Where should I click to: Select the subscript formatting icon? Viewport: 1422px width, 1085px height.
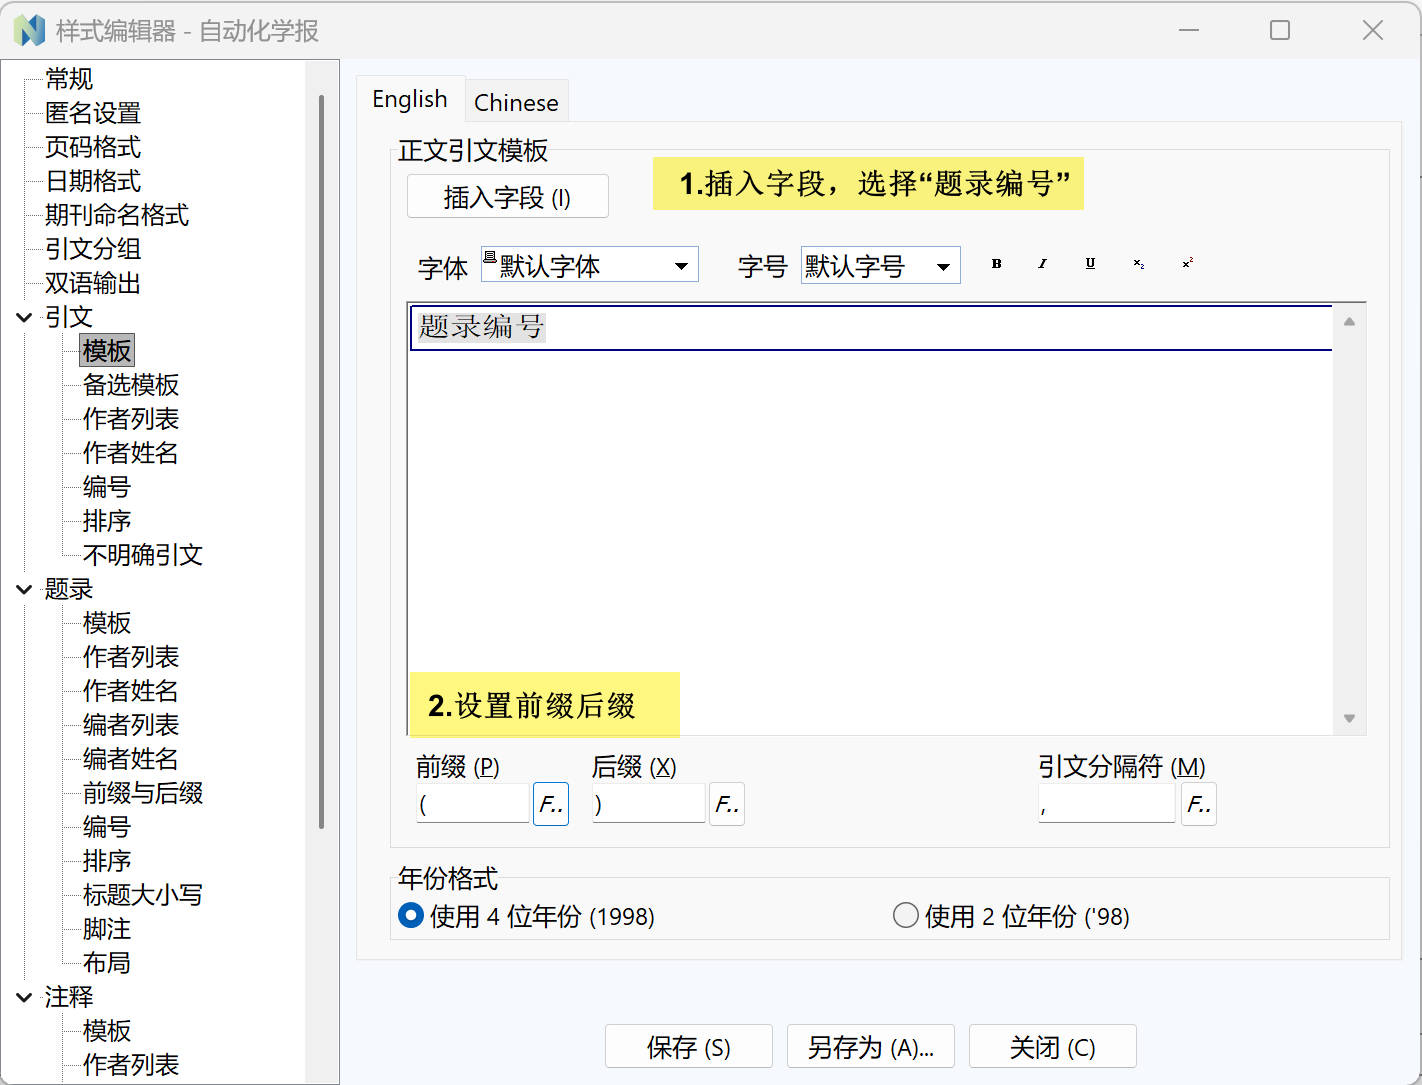1138,264
